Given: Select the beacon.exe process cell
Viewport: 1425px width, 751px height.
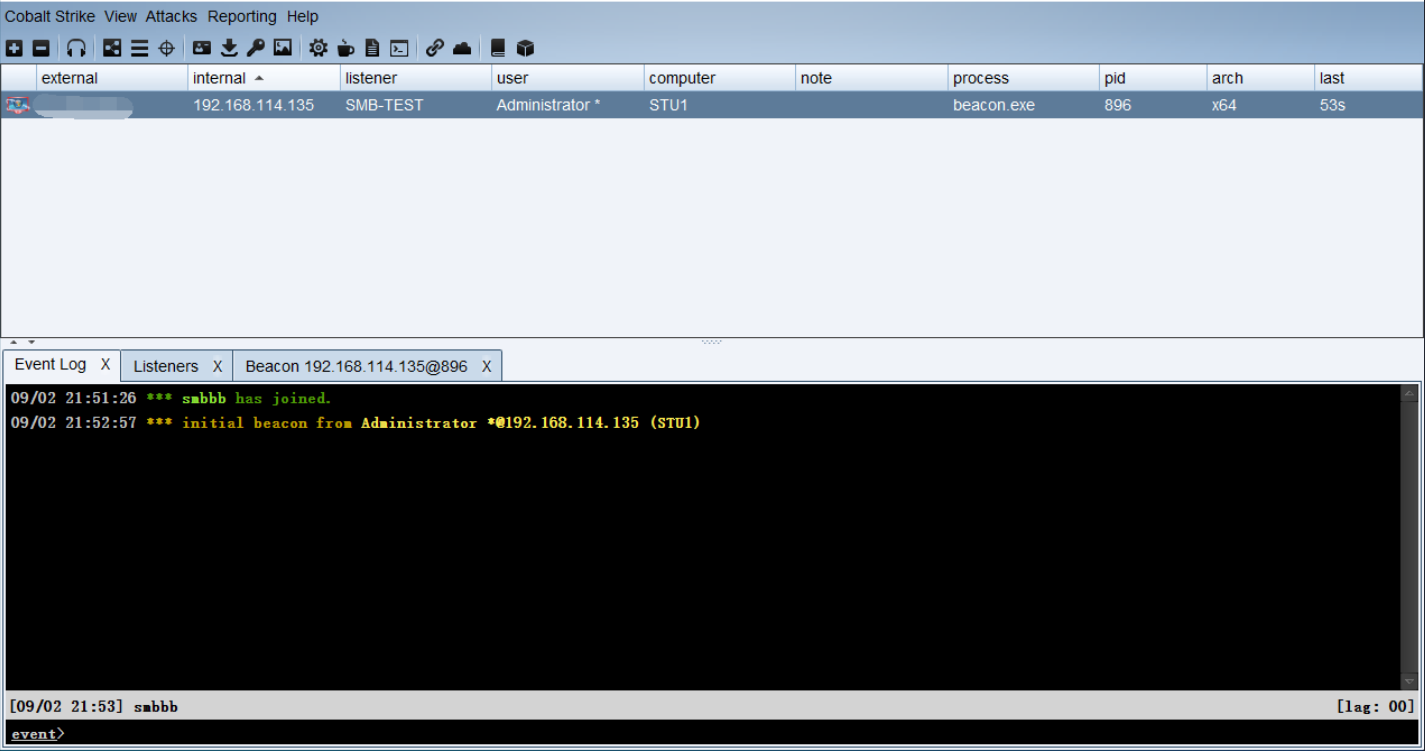Looking at the screenshot, I should pyautogui.click(x=1024, y=105).
